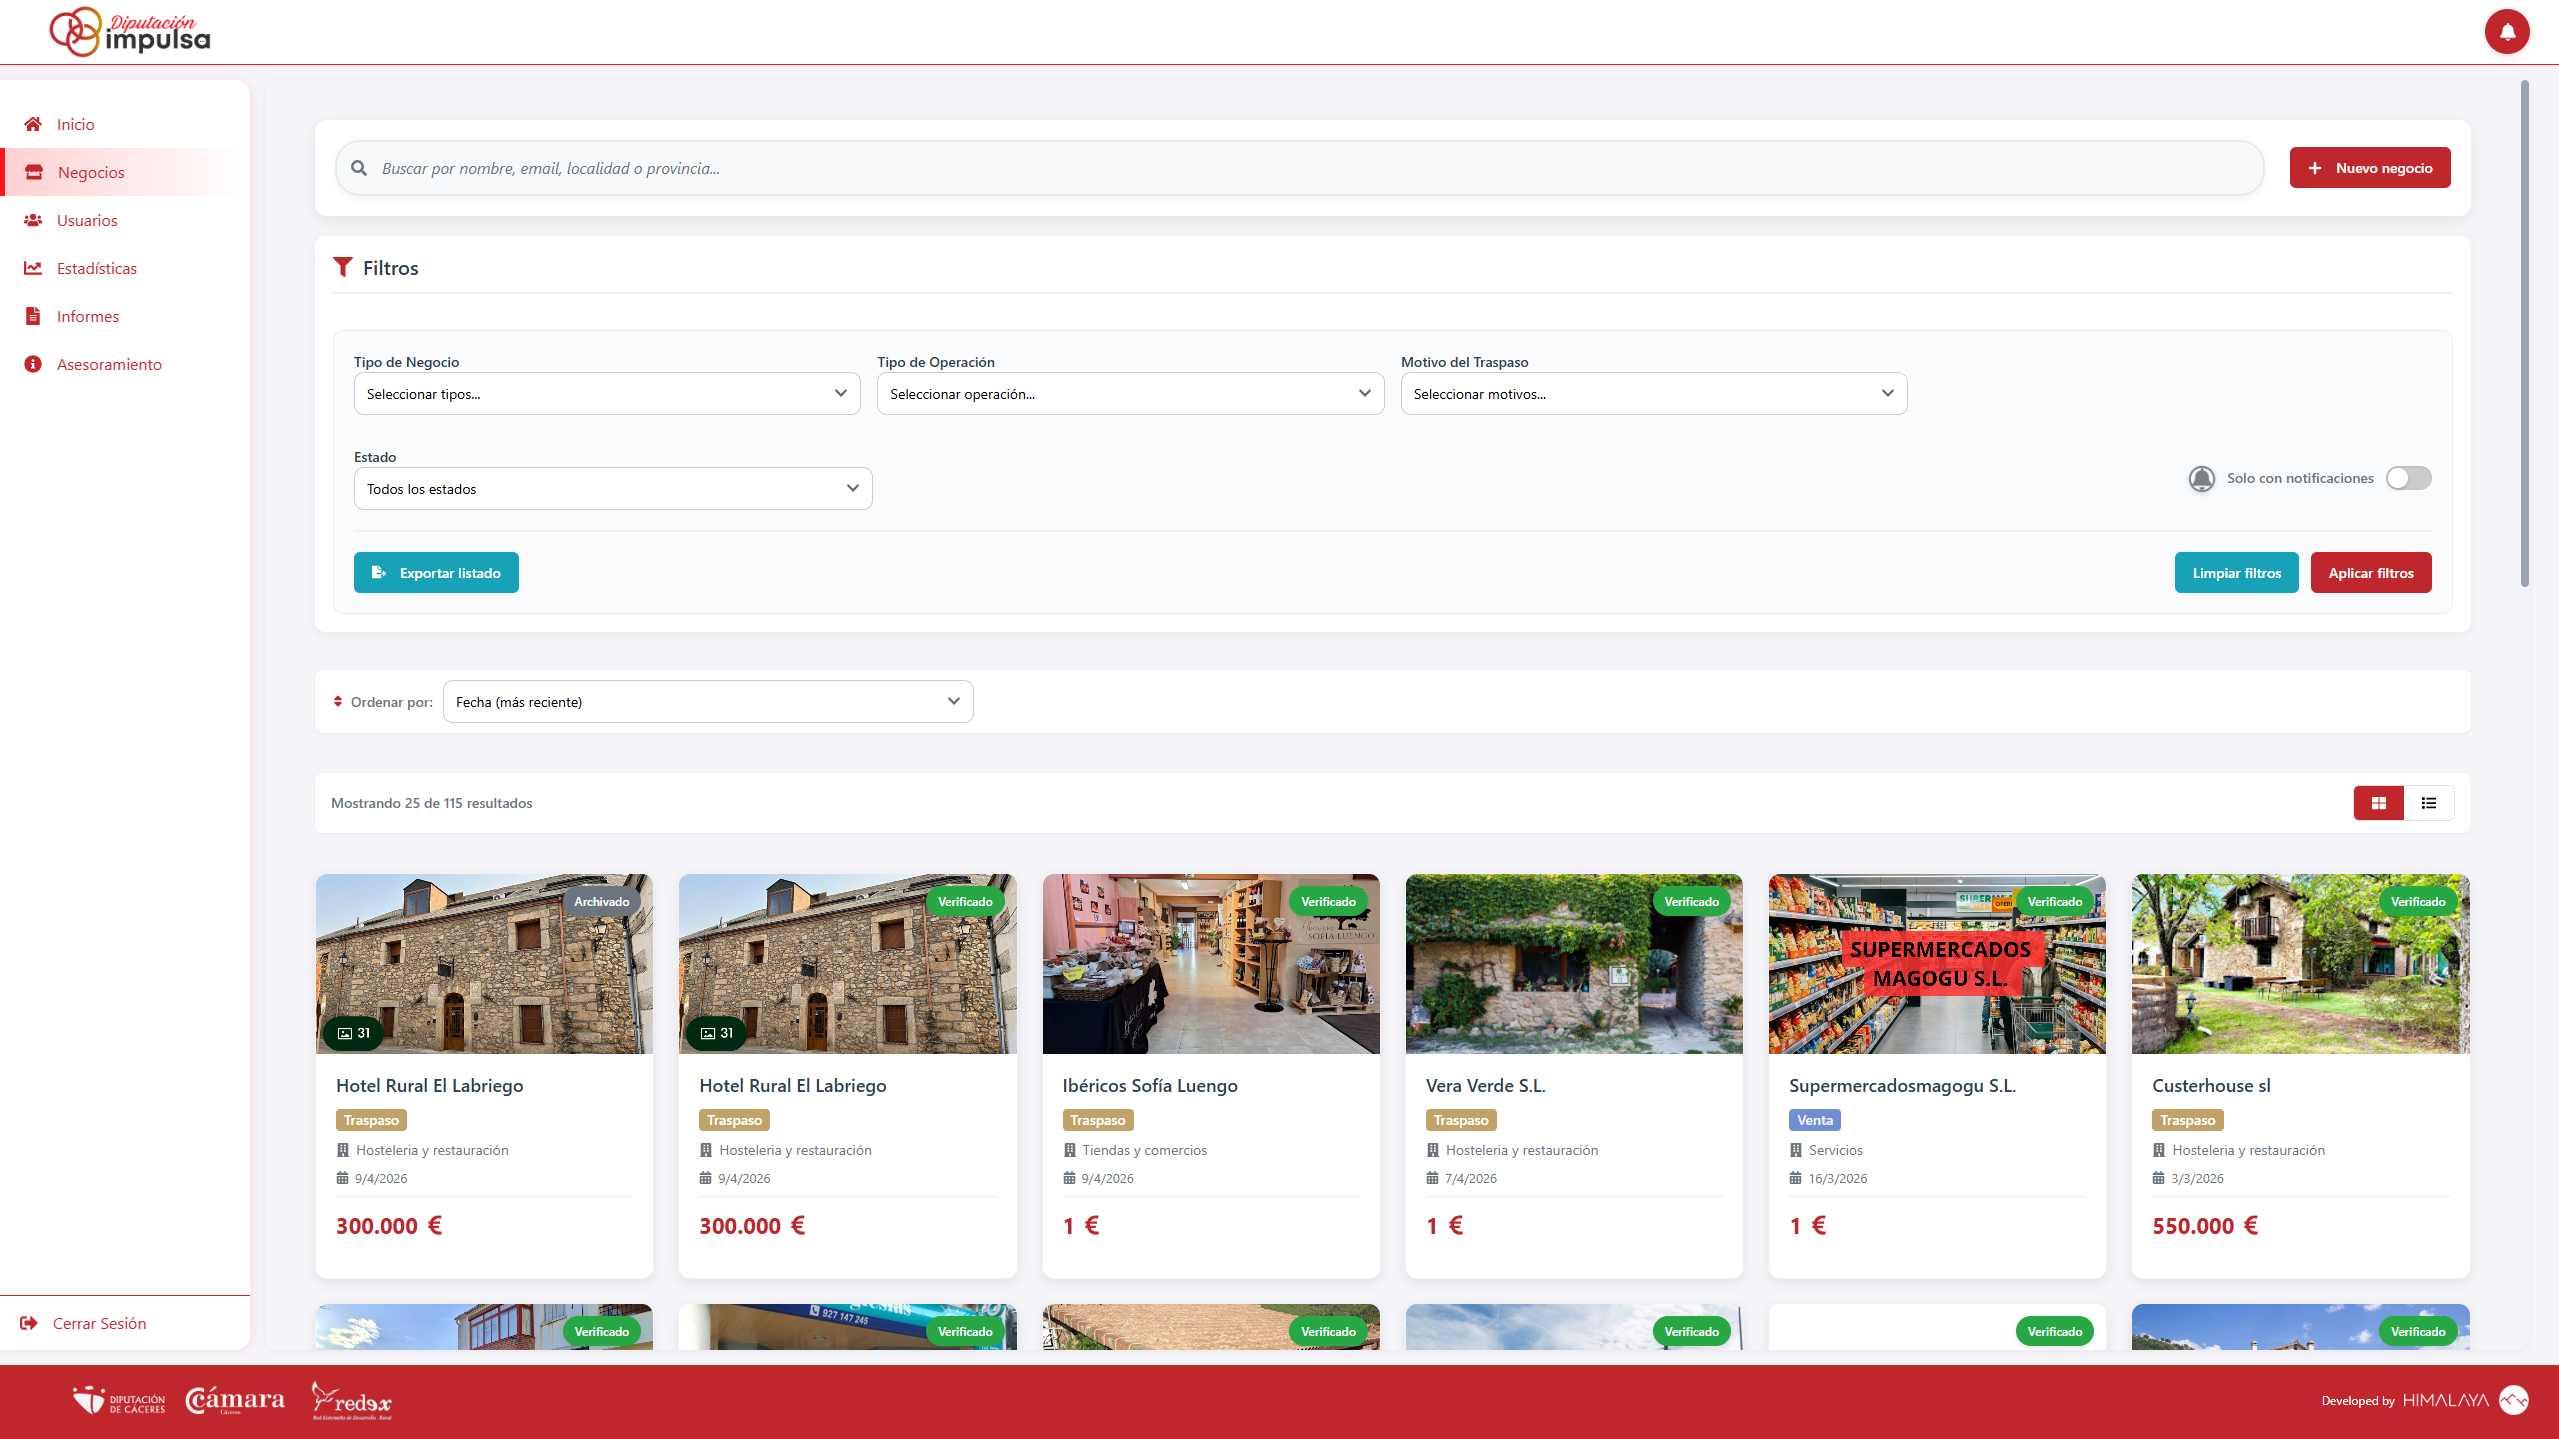Click the page vertical scrollbar
The image size is (2559, 1439).
[2524, 334]
